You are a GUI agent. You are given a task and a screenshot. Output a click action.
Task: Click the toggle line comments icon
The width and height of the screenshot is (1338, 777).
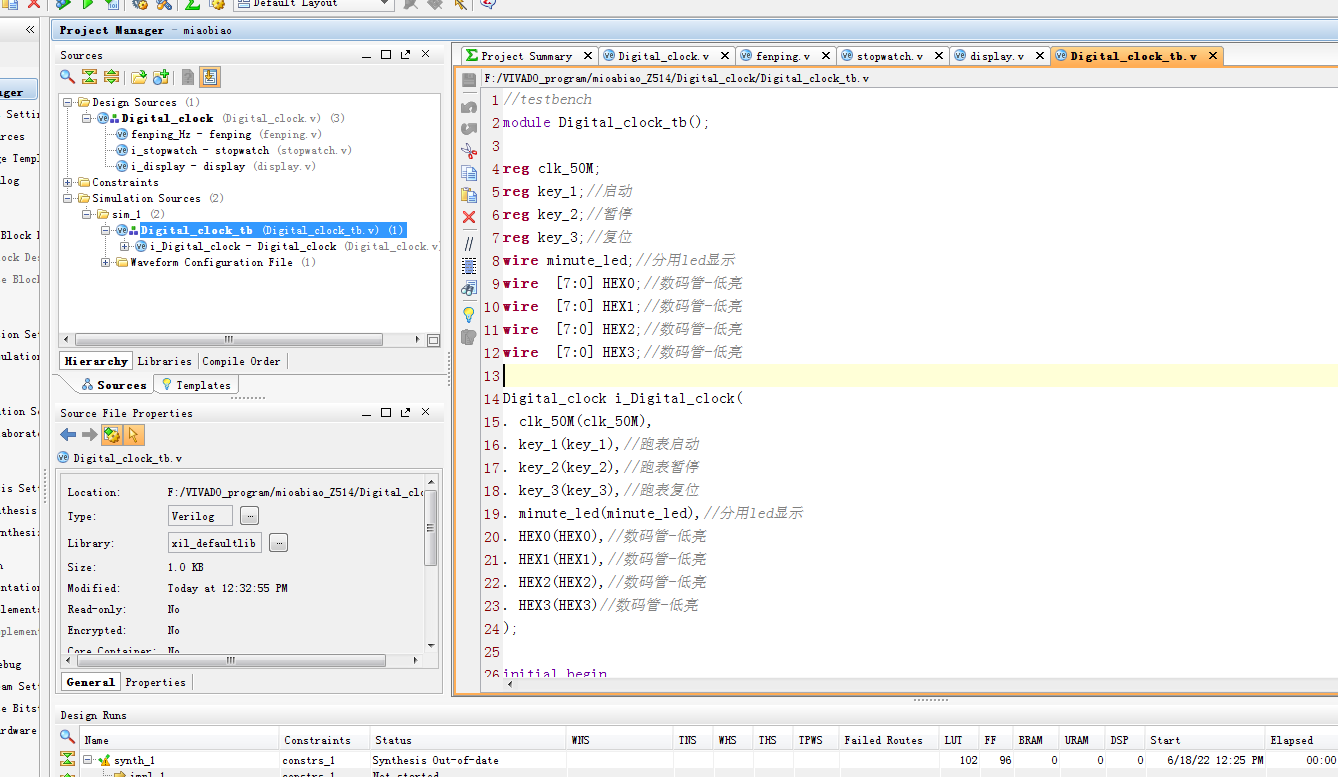click(468, 243)
